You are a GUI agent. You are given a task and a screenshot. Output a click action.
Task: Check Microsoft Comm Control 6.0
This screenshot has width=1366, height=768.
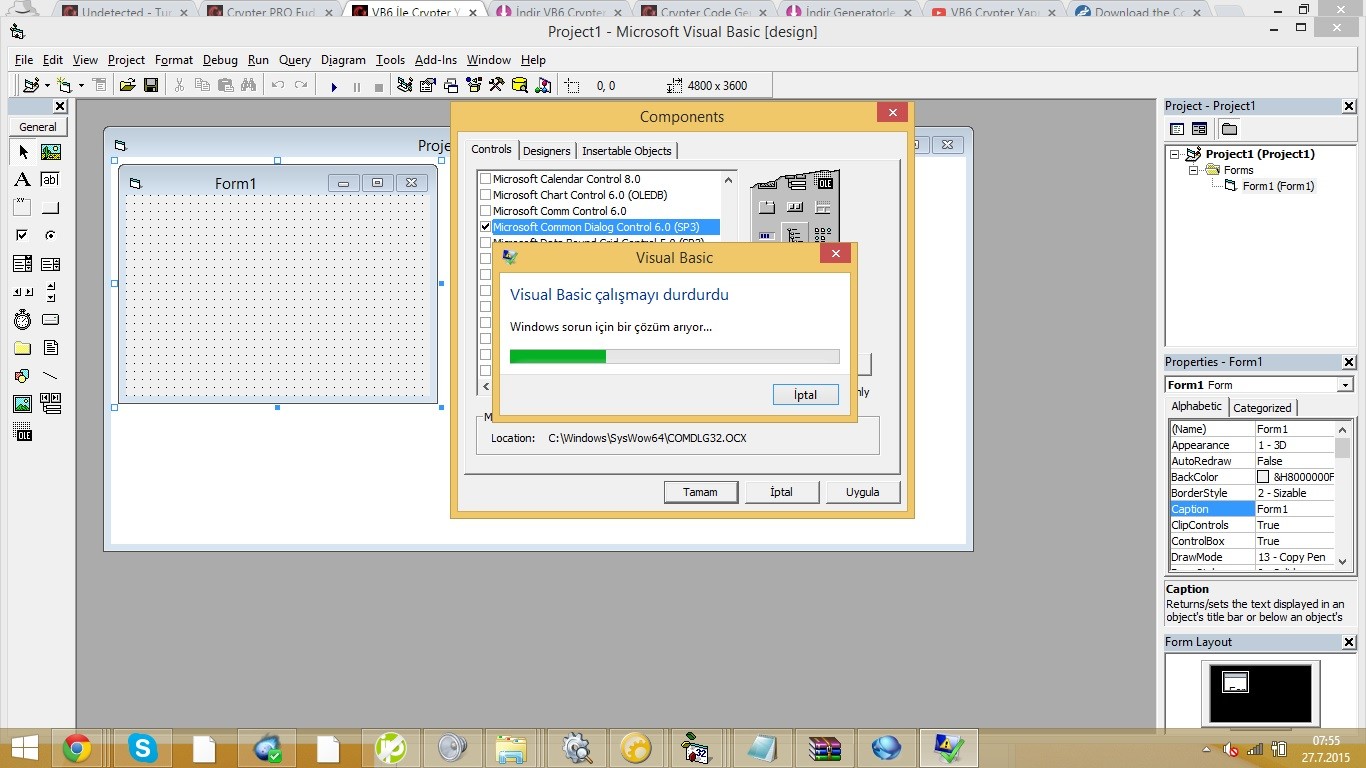486,211
